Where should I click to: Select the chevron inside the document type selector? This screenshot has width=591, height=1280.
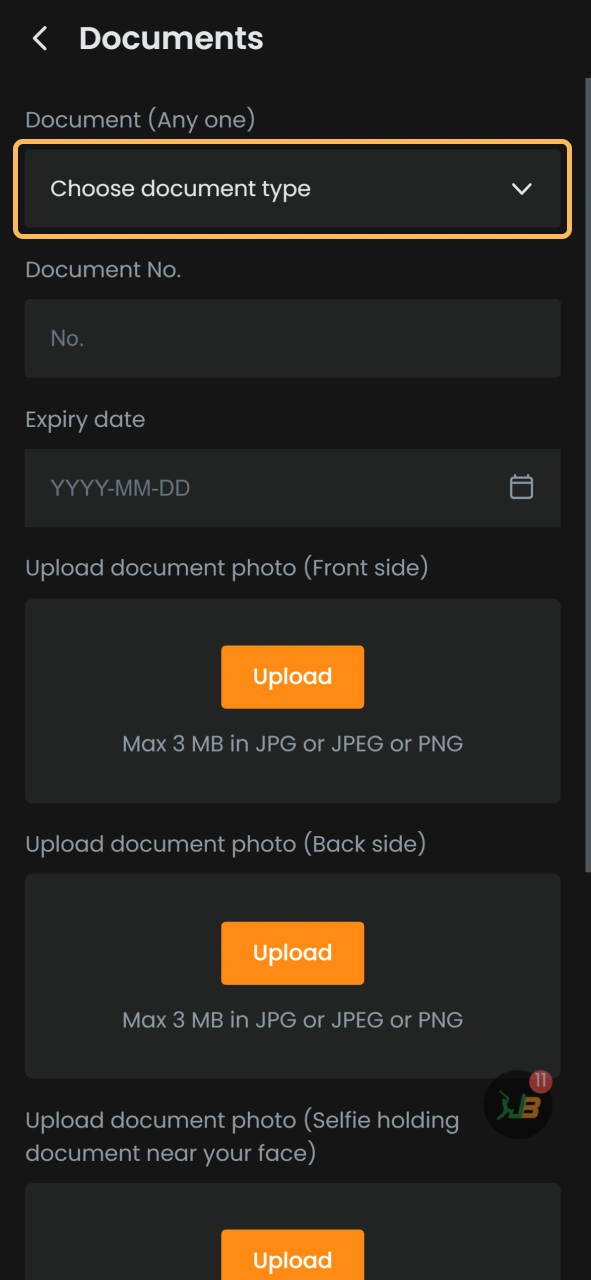click(521, 188)
